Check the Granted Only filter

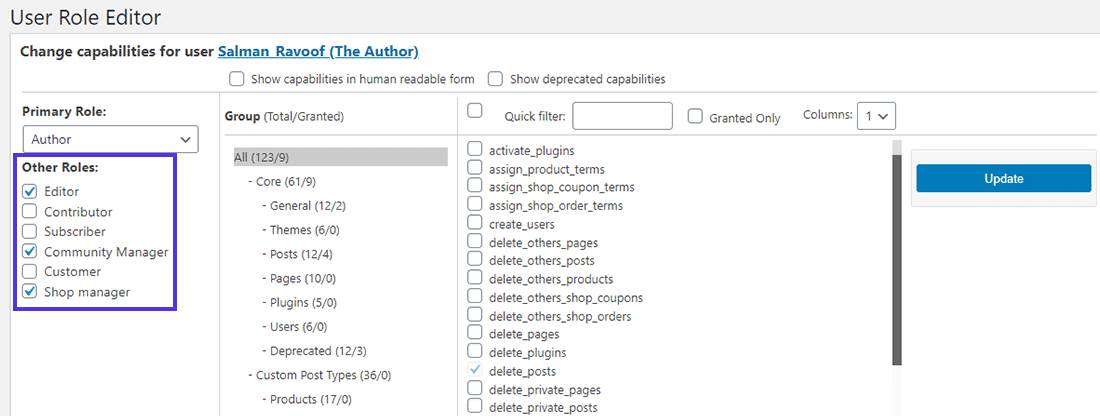[x=696, y=117]
